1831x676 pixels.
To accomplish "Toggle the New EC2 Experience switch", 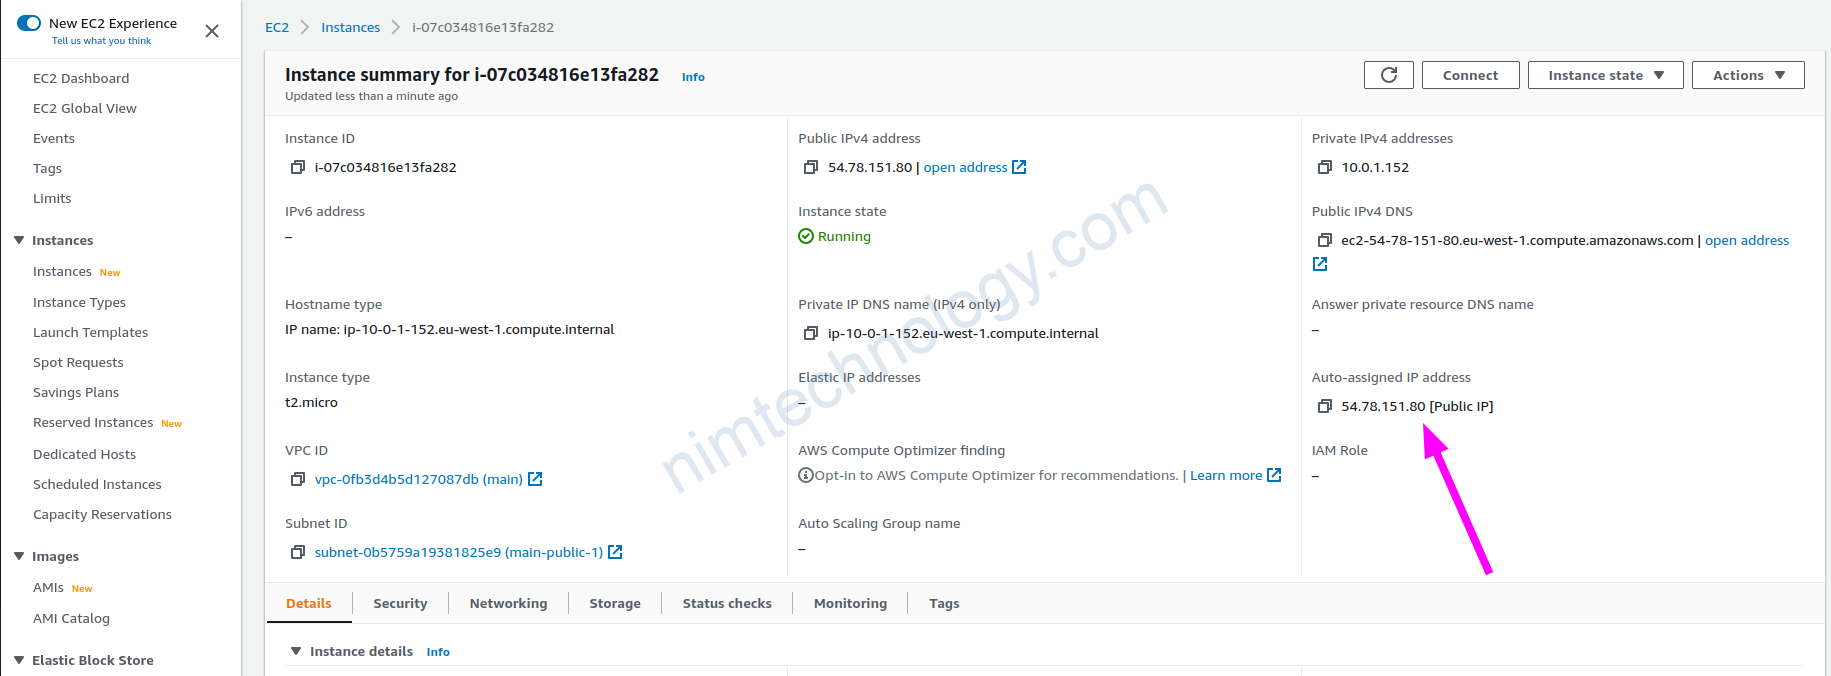I will 29,23.
